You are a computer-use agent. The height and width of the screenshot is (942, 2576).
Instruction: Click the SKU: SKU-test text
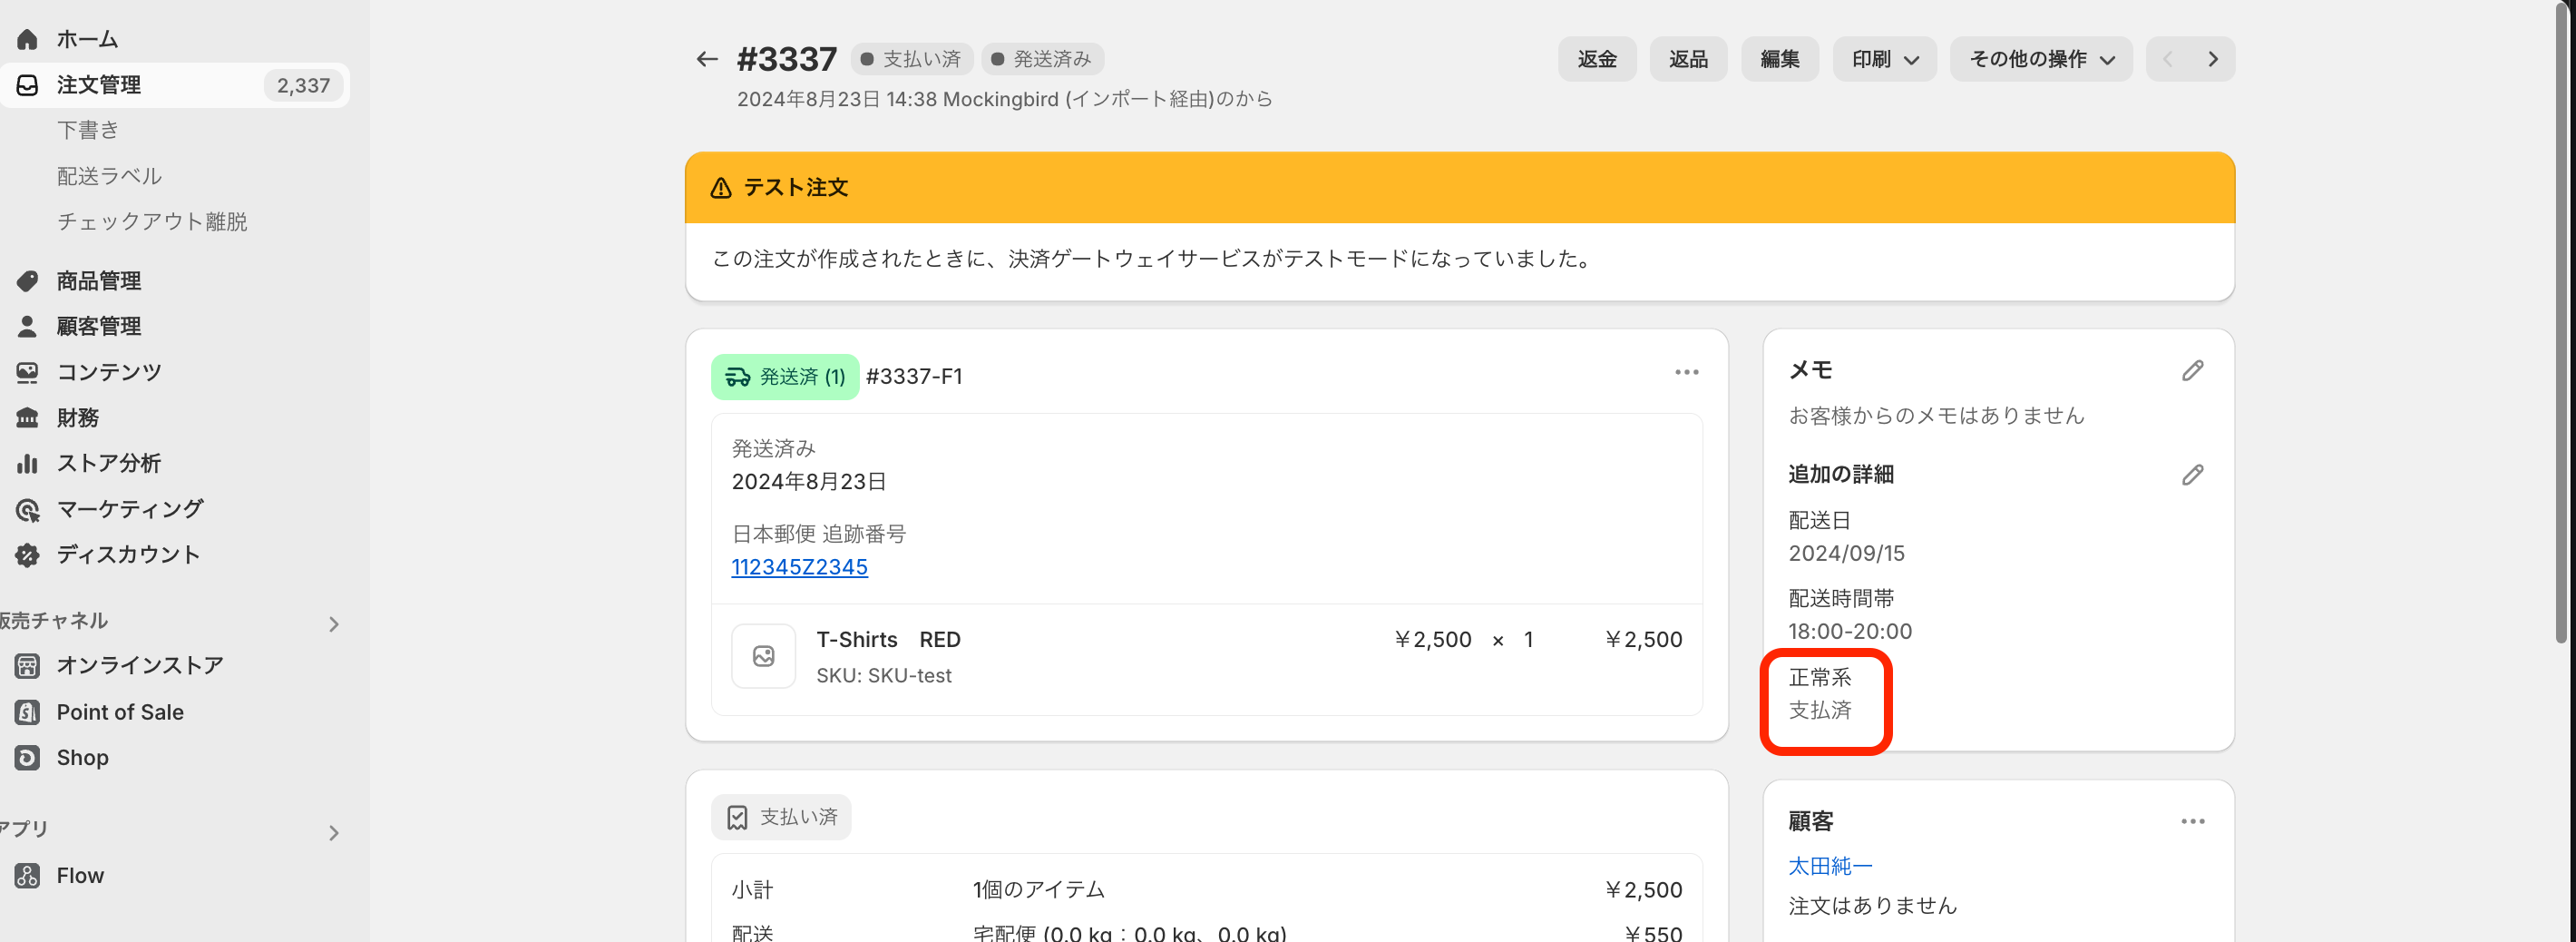(x=884, y=676)
